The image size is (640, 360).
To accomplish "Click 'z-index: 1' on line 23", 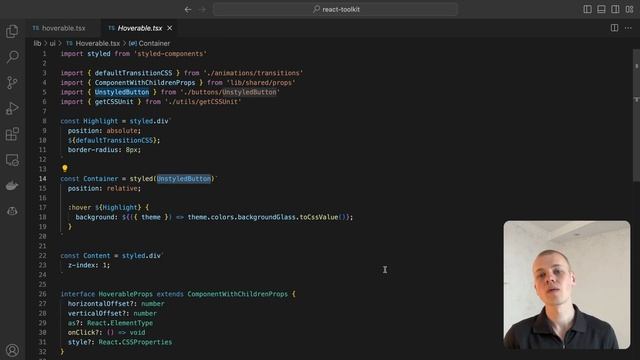I will tap(88, 265).
